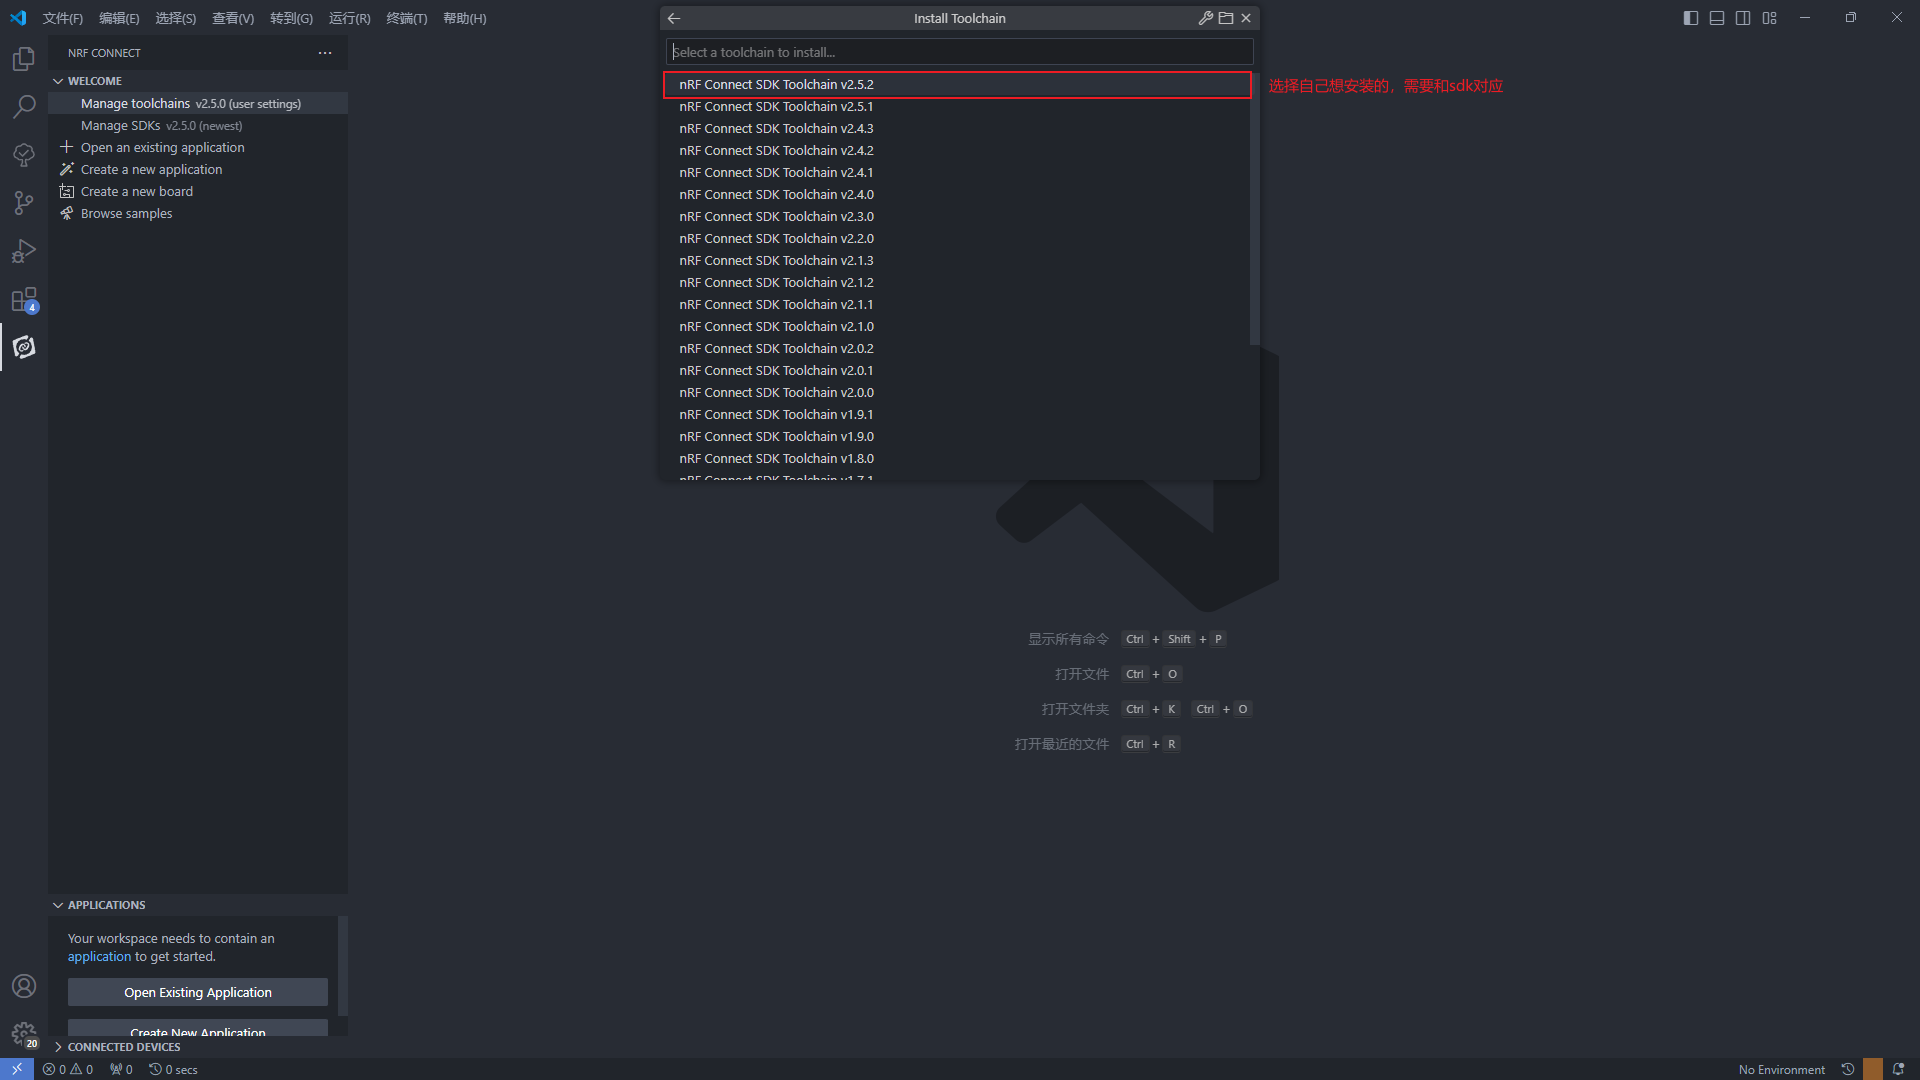Click the nRF Connect activity bar icon
This screenshot has height=1080, width=1920.
[24, 347]
